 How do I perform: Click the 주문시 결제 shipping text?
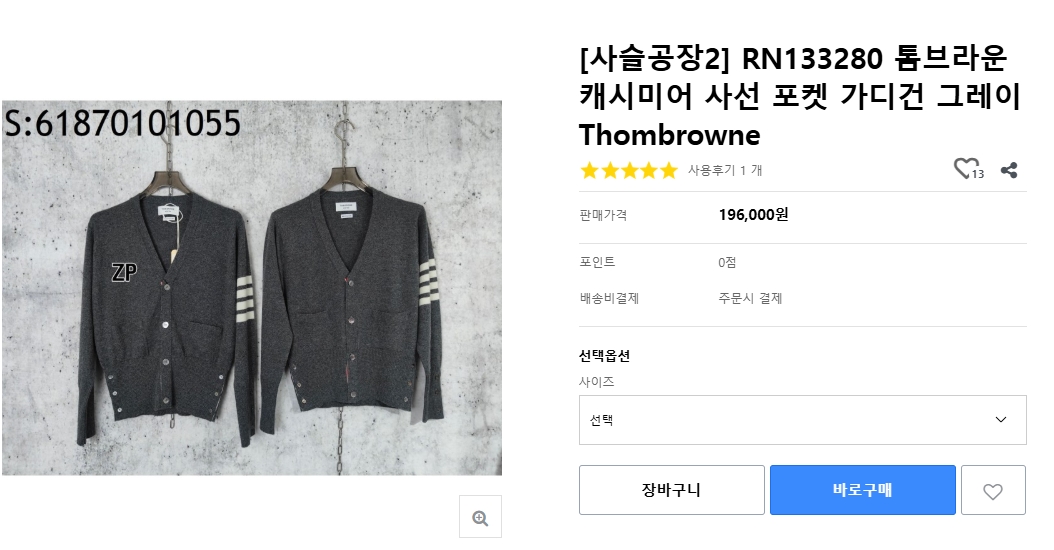click(750, 298)
